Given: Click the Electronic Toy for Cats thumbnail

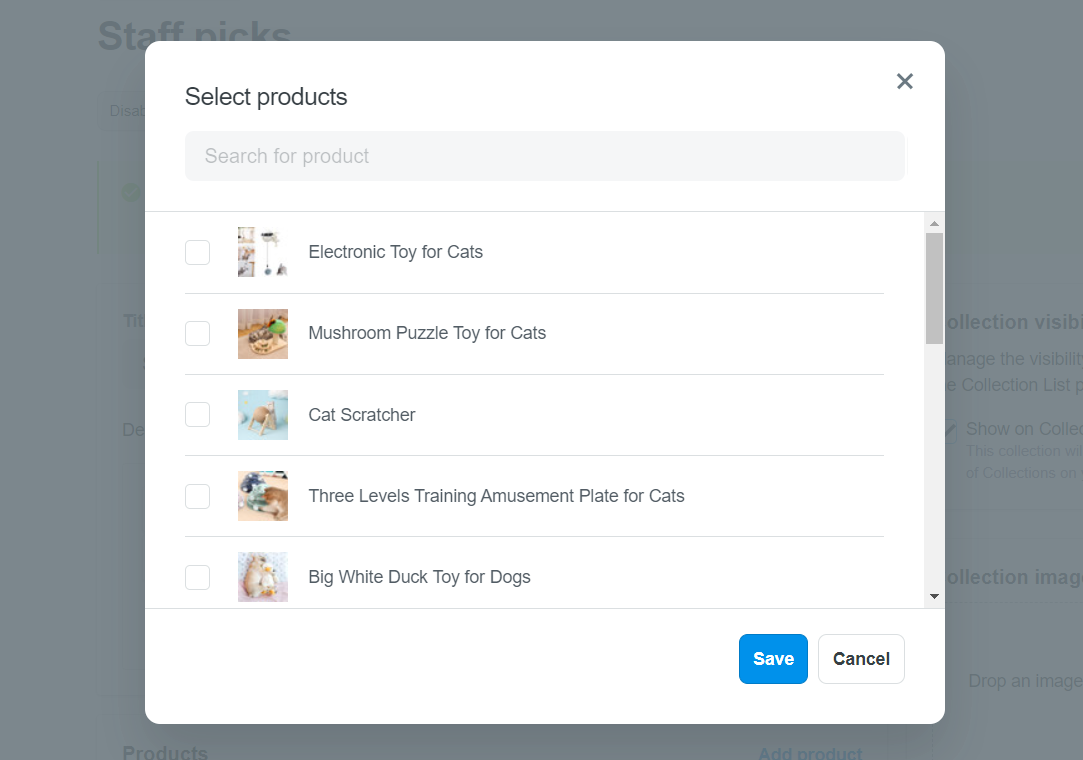Looking at the screenshot, I should 262,252.
